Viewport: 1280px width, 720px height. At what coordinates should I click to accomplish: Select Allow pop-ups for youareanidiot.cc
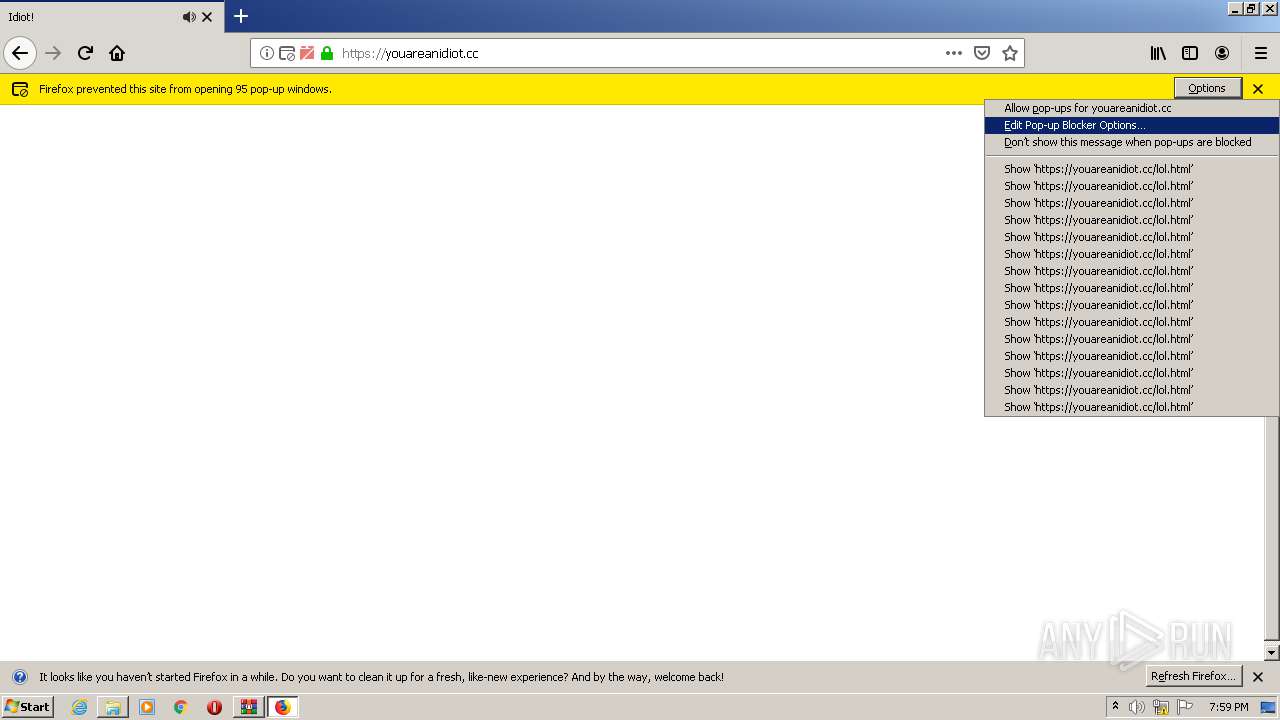1131,108
